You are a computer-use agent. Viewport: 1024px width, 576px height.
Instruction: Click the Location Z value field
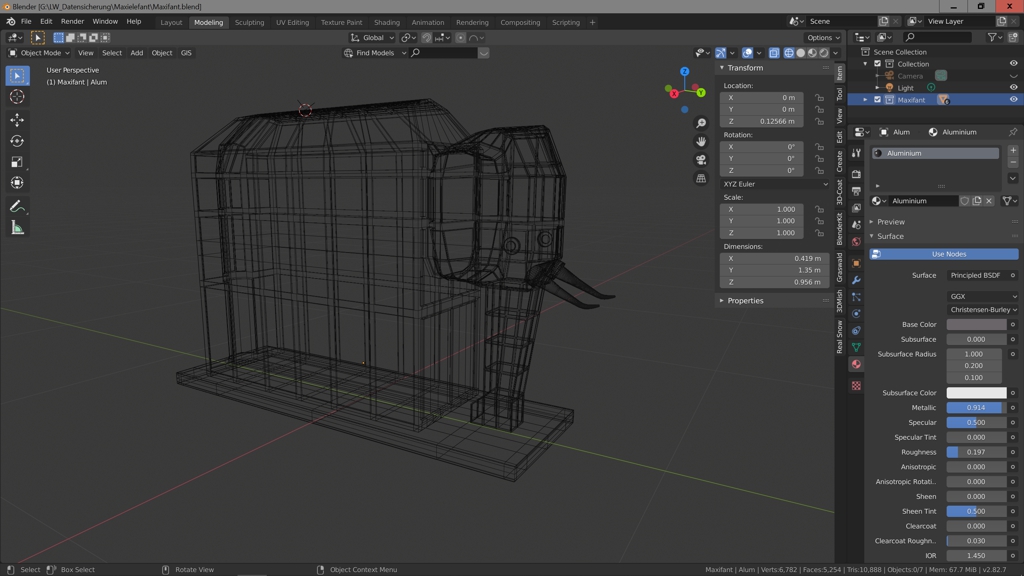pos(762,121)
